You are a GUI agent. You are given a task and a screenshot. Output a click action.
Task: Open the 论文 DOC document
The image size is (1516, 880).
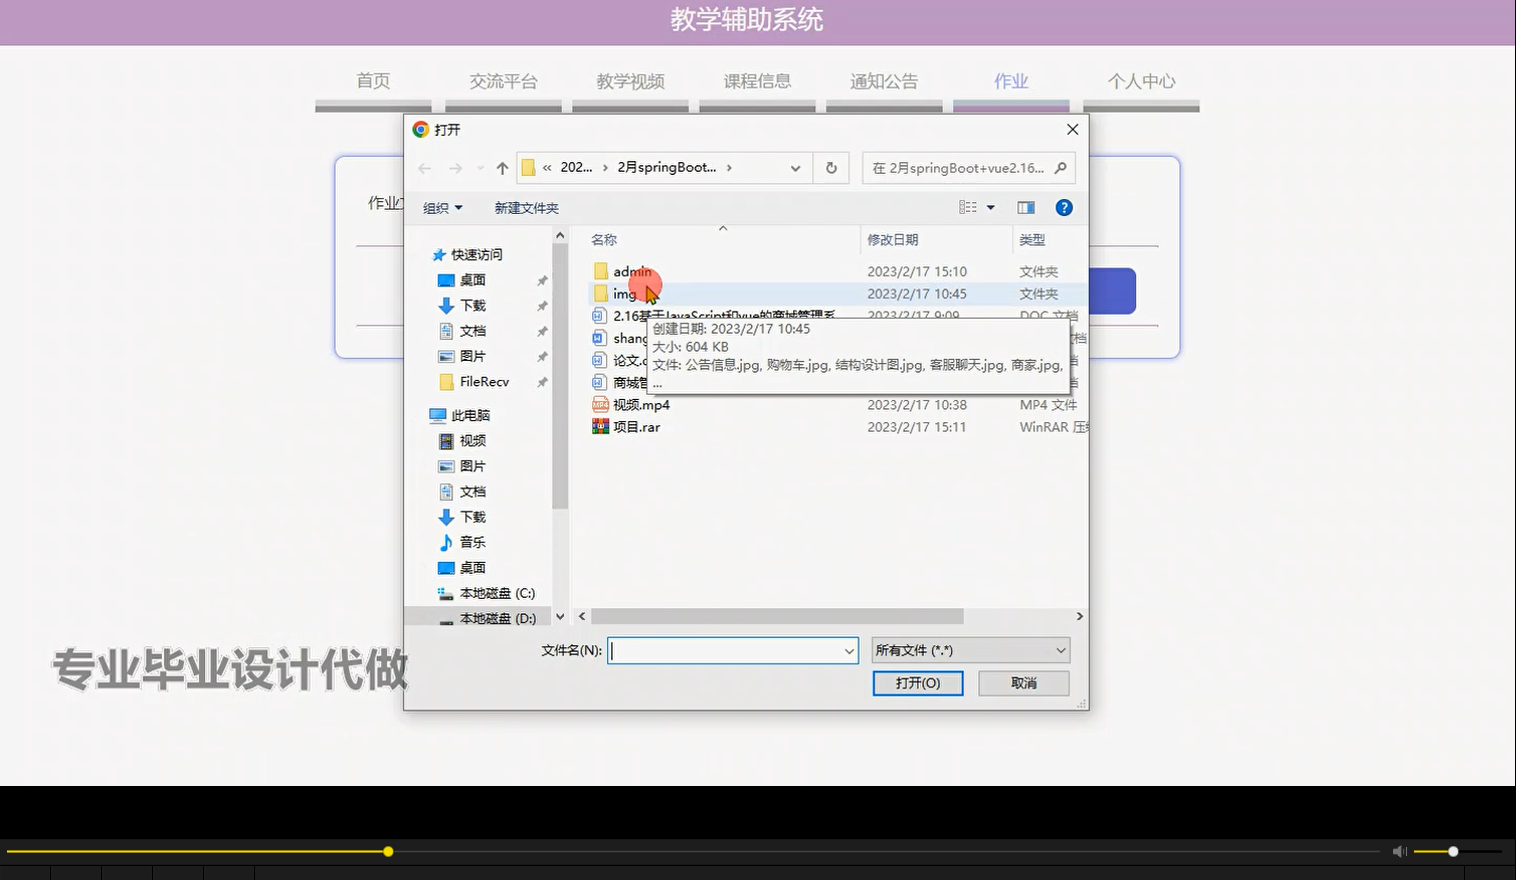625,360
